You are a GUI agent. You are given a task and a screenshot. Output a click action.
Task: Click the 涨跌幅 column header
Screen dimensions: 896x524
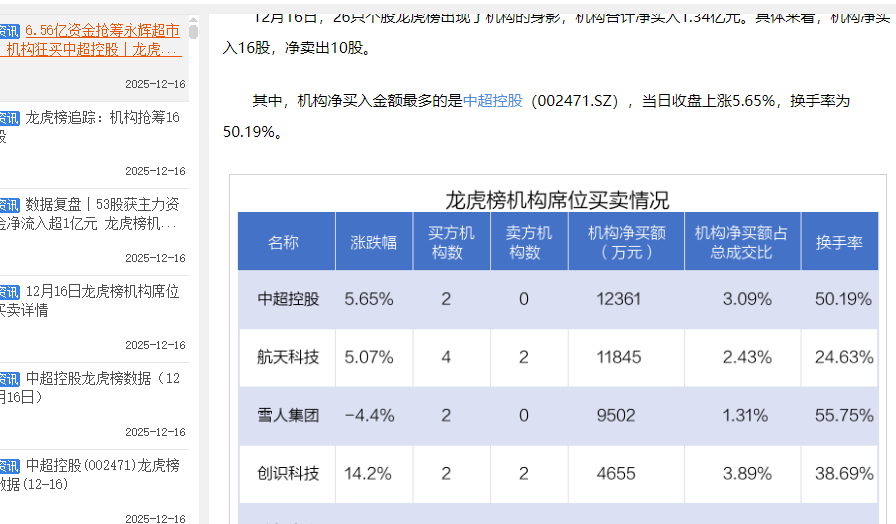pyautogui.click(x=374, y=242)
